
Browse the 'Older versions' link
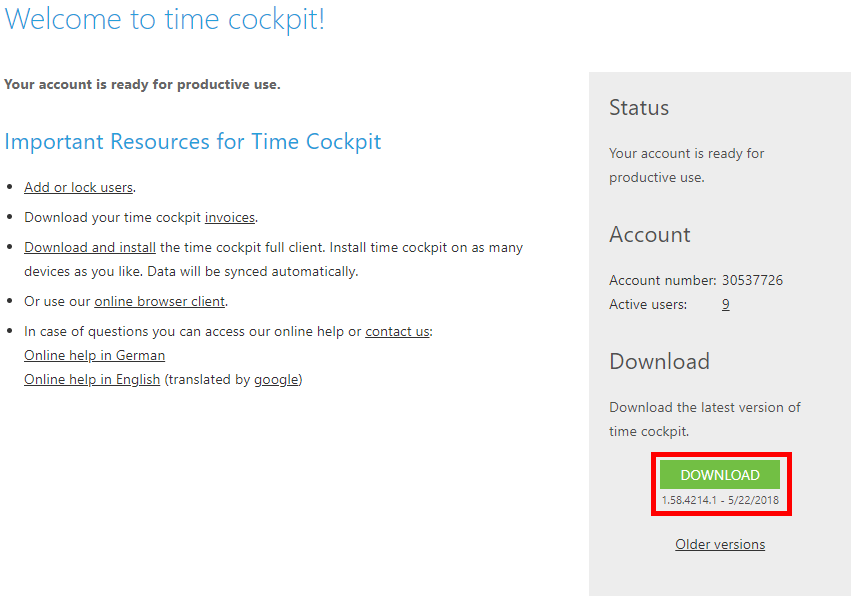720,544
